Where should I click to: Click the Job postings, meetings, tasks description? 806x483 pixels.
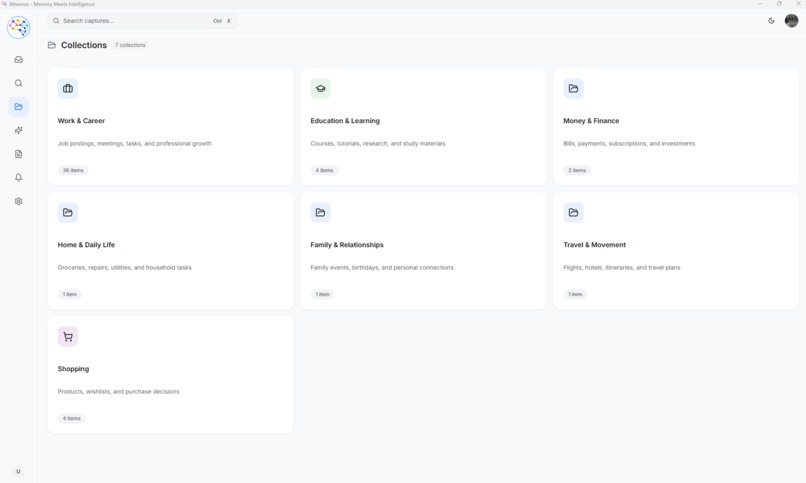[135, 144]
